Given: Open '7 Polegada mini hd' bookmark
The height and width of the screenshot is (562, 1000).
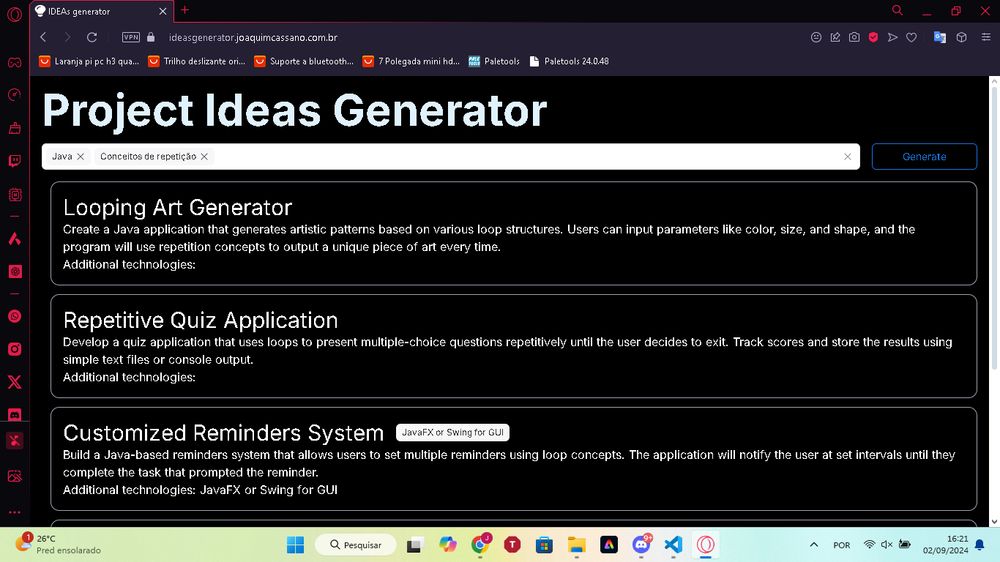Looking at the screenshot, I should pyautogui.click(x=411, y=61).
